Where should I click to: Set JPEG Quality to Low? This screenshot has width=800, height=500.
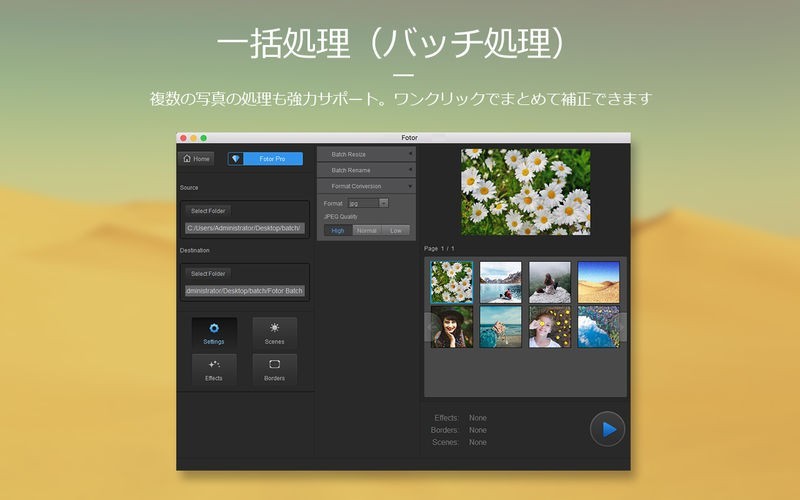396,230
